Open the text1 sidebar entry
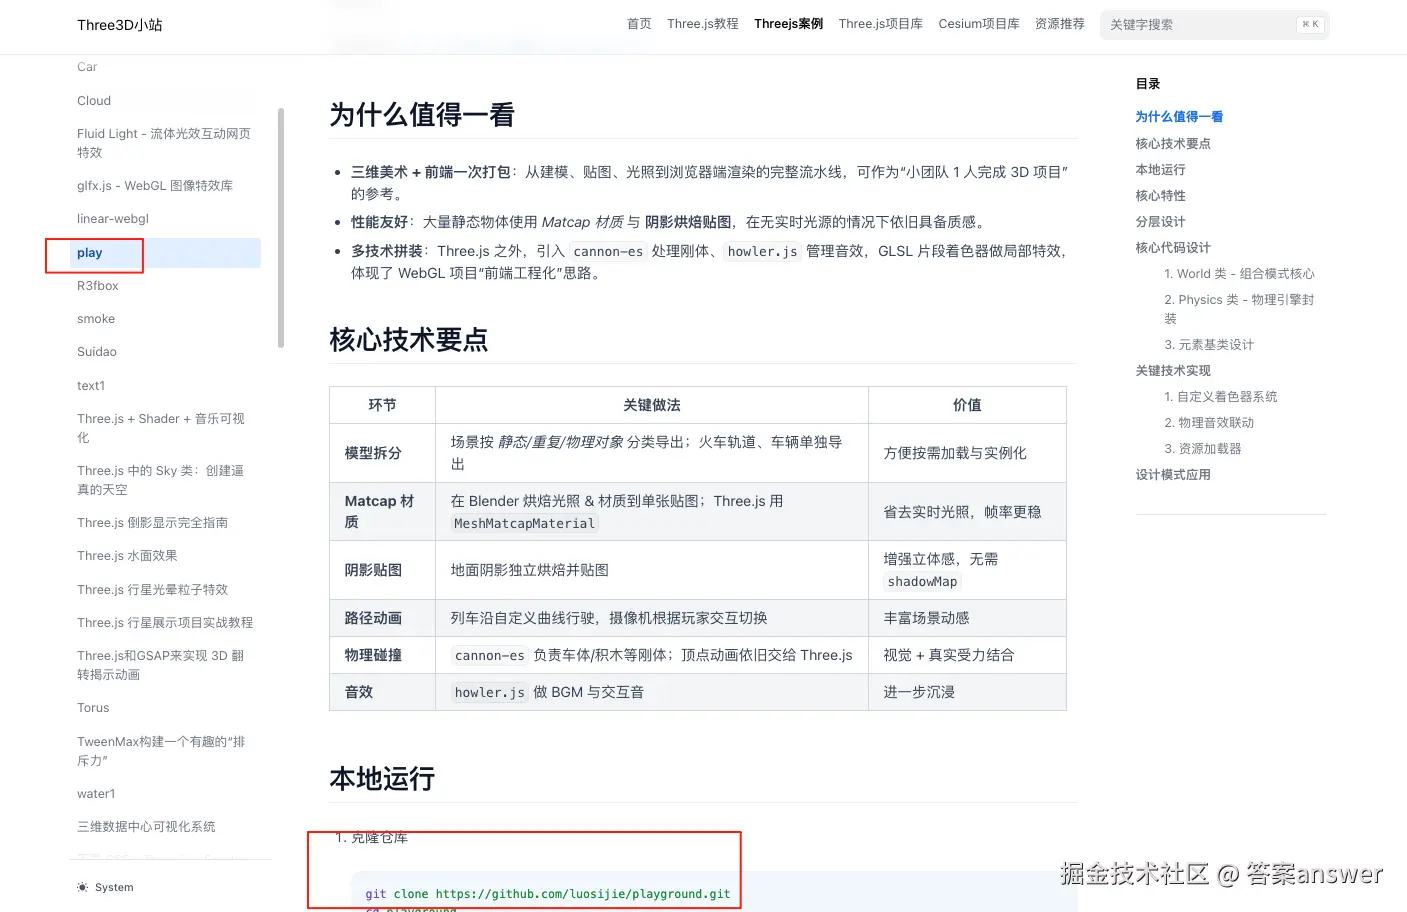This screenshot has width=1407, height=912. click(91, 386)
